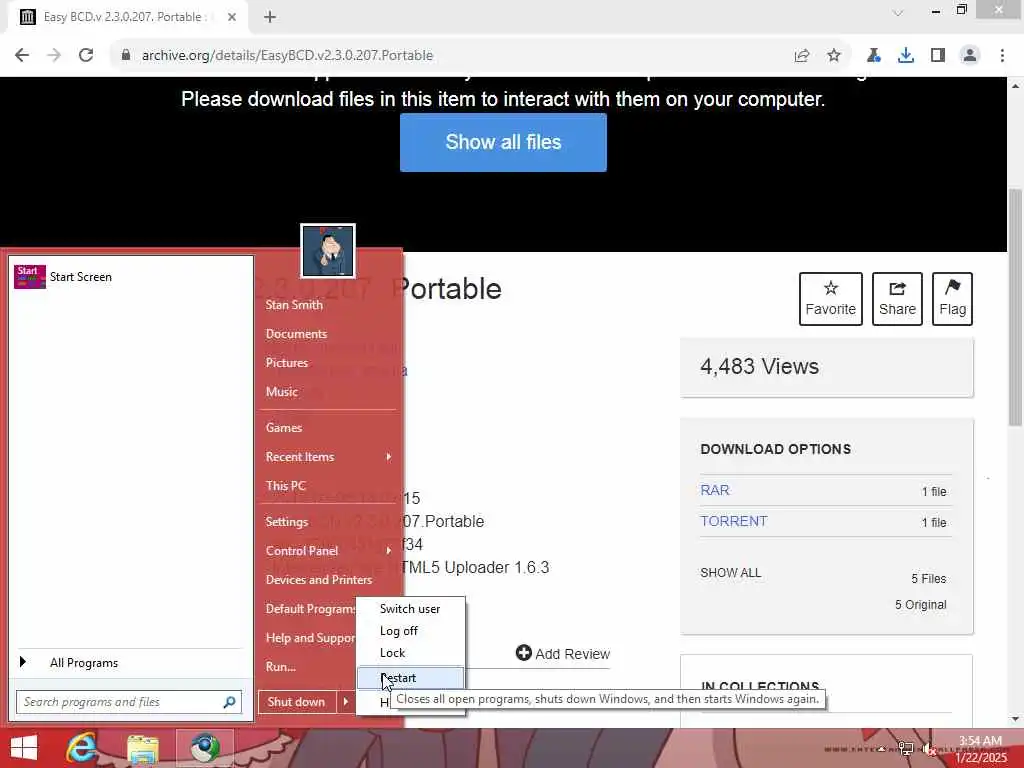The width and height of the screenshot is (1024, 768).
Task: Close the Easy BCD browser tab
Action: point(232,17)
